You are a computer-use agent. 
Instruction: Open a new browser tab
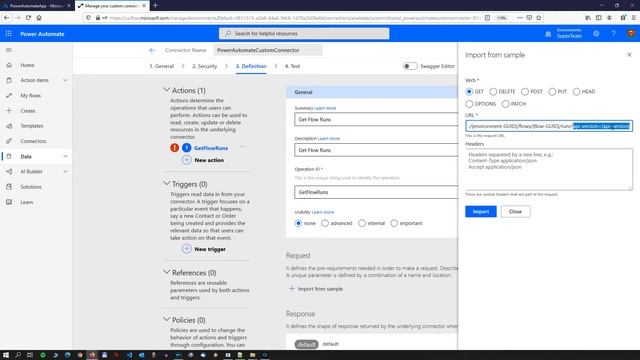tap(155, 6)
